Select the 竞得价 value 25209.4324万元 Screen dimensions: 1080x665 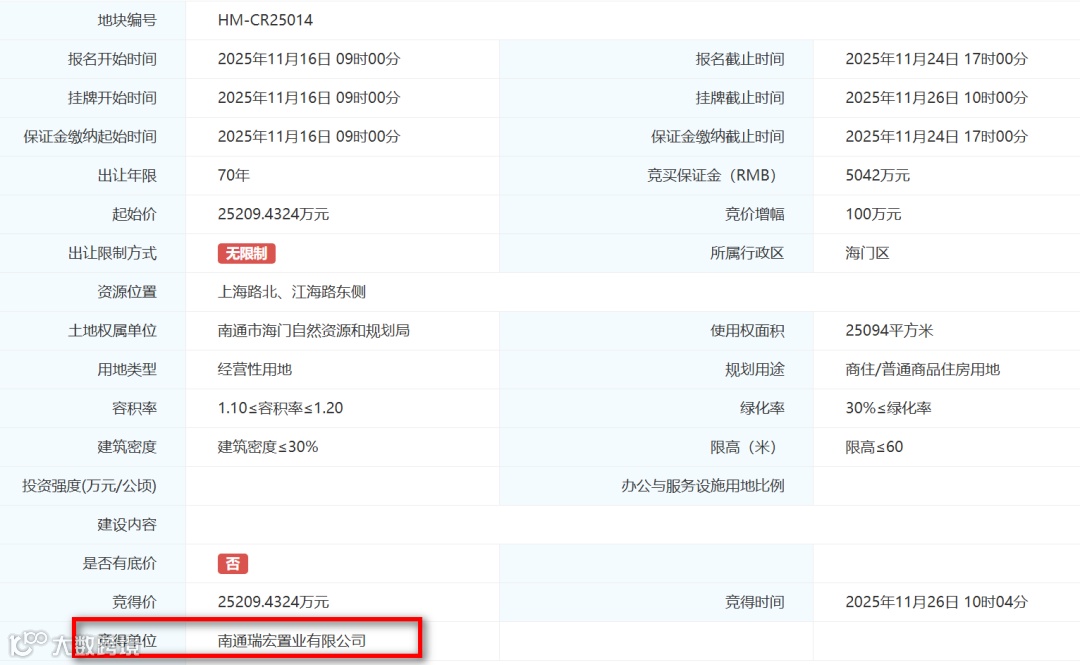coord(273,602)
